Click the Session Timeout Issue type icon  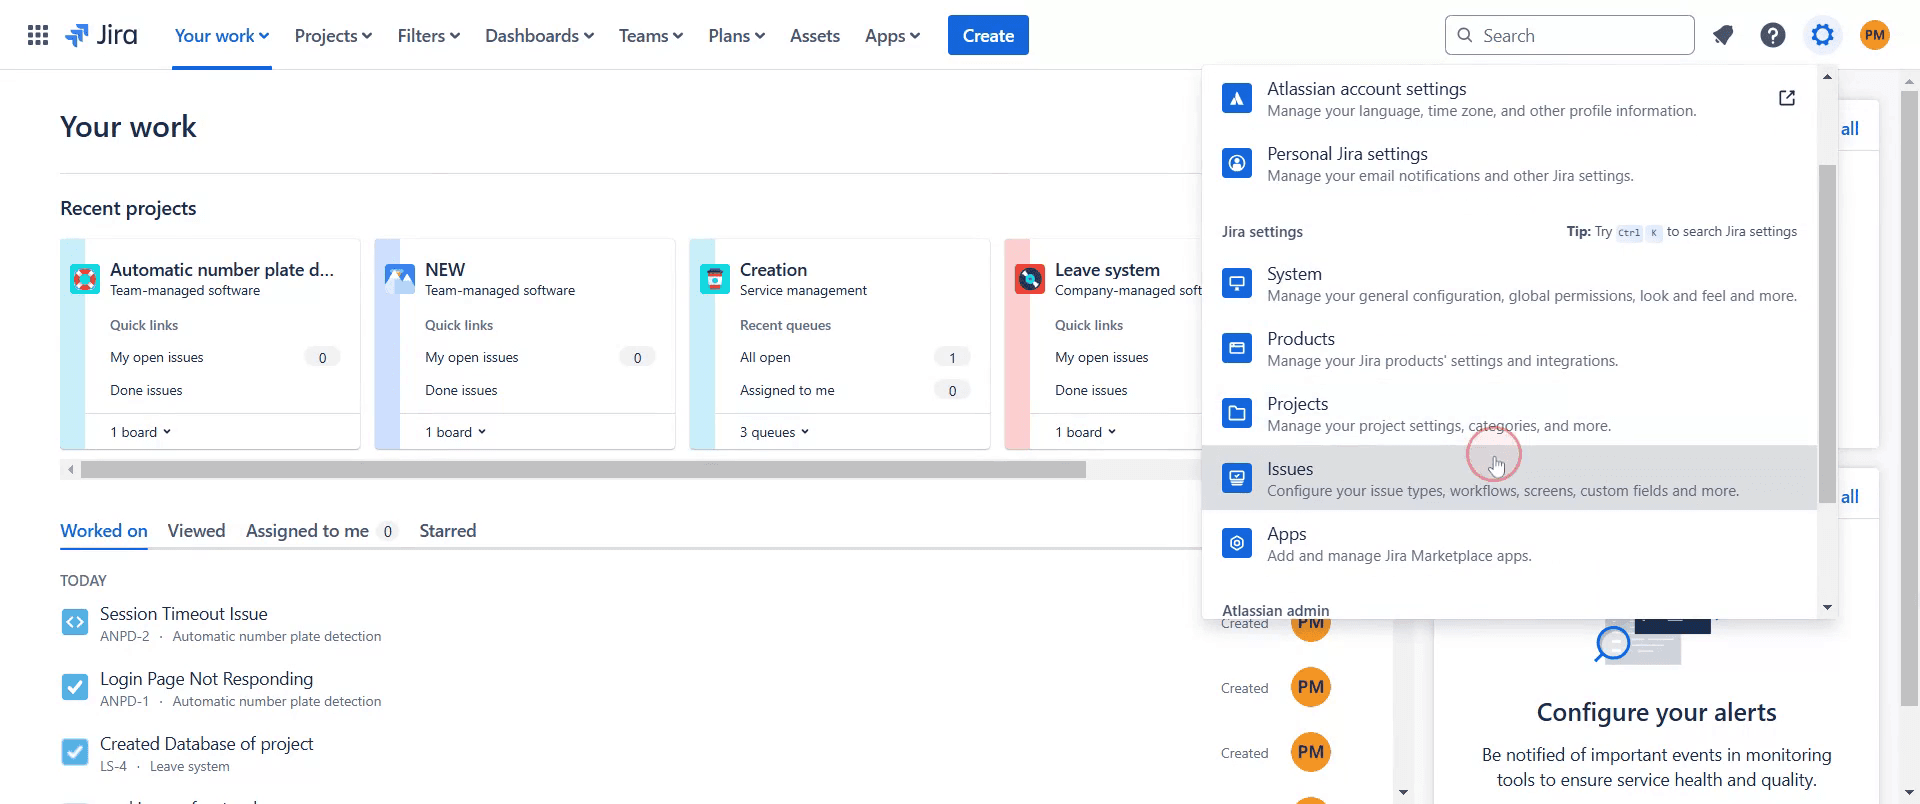[x=75, y=623]
